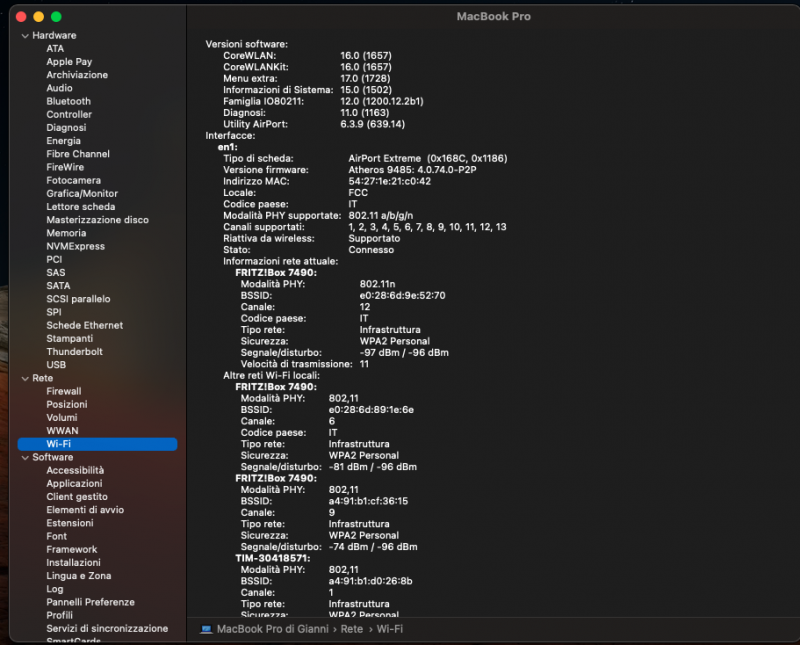The image size is (800, 645).
Task: Select Posizioni under Rete
Action: click(67, 405)
